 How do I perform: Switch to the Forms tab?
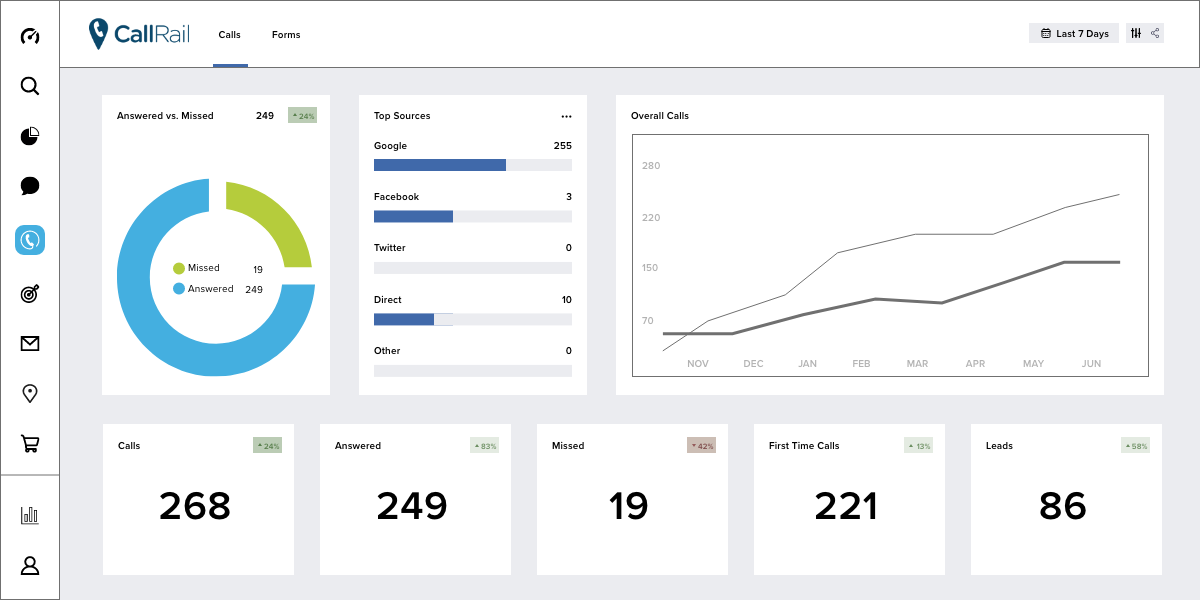(x=286, y=34)
